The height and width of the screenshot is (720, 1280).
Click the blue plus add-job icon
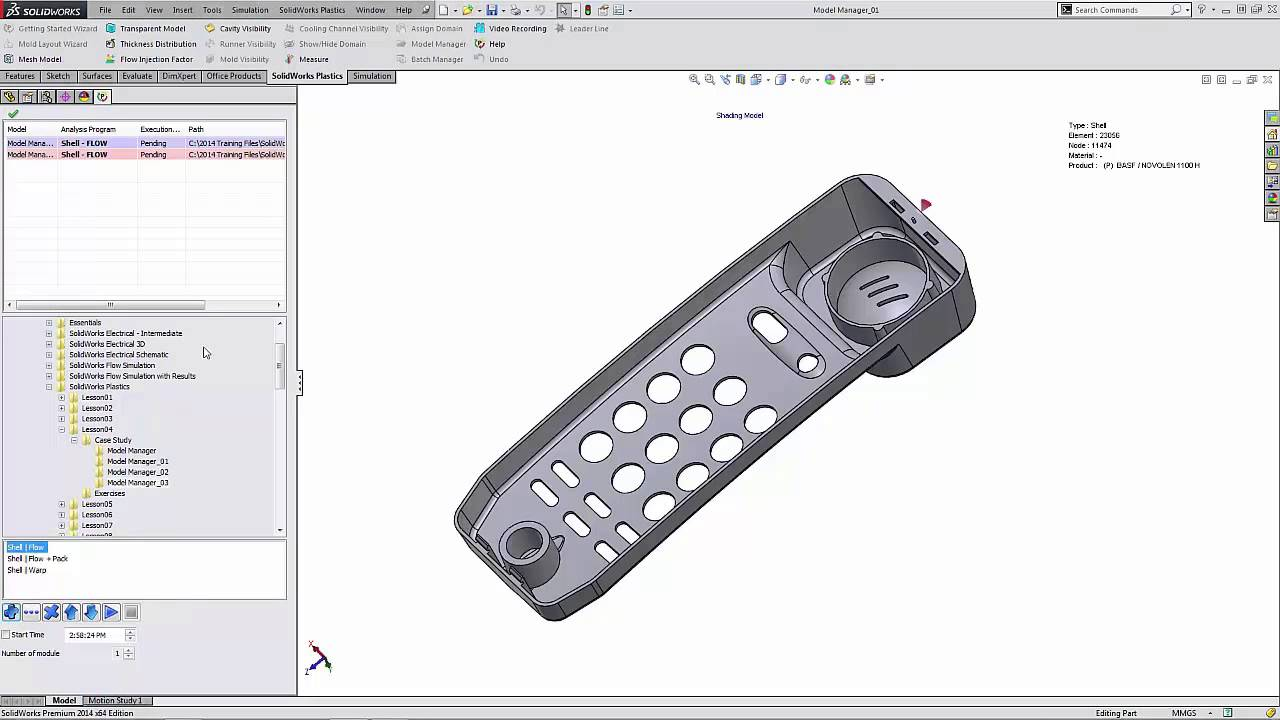[11, 612]
